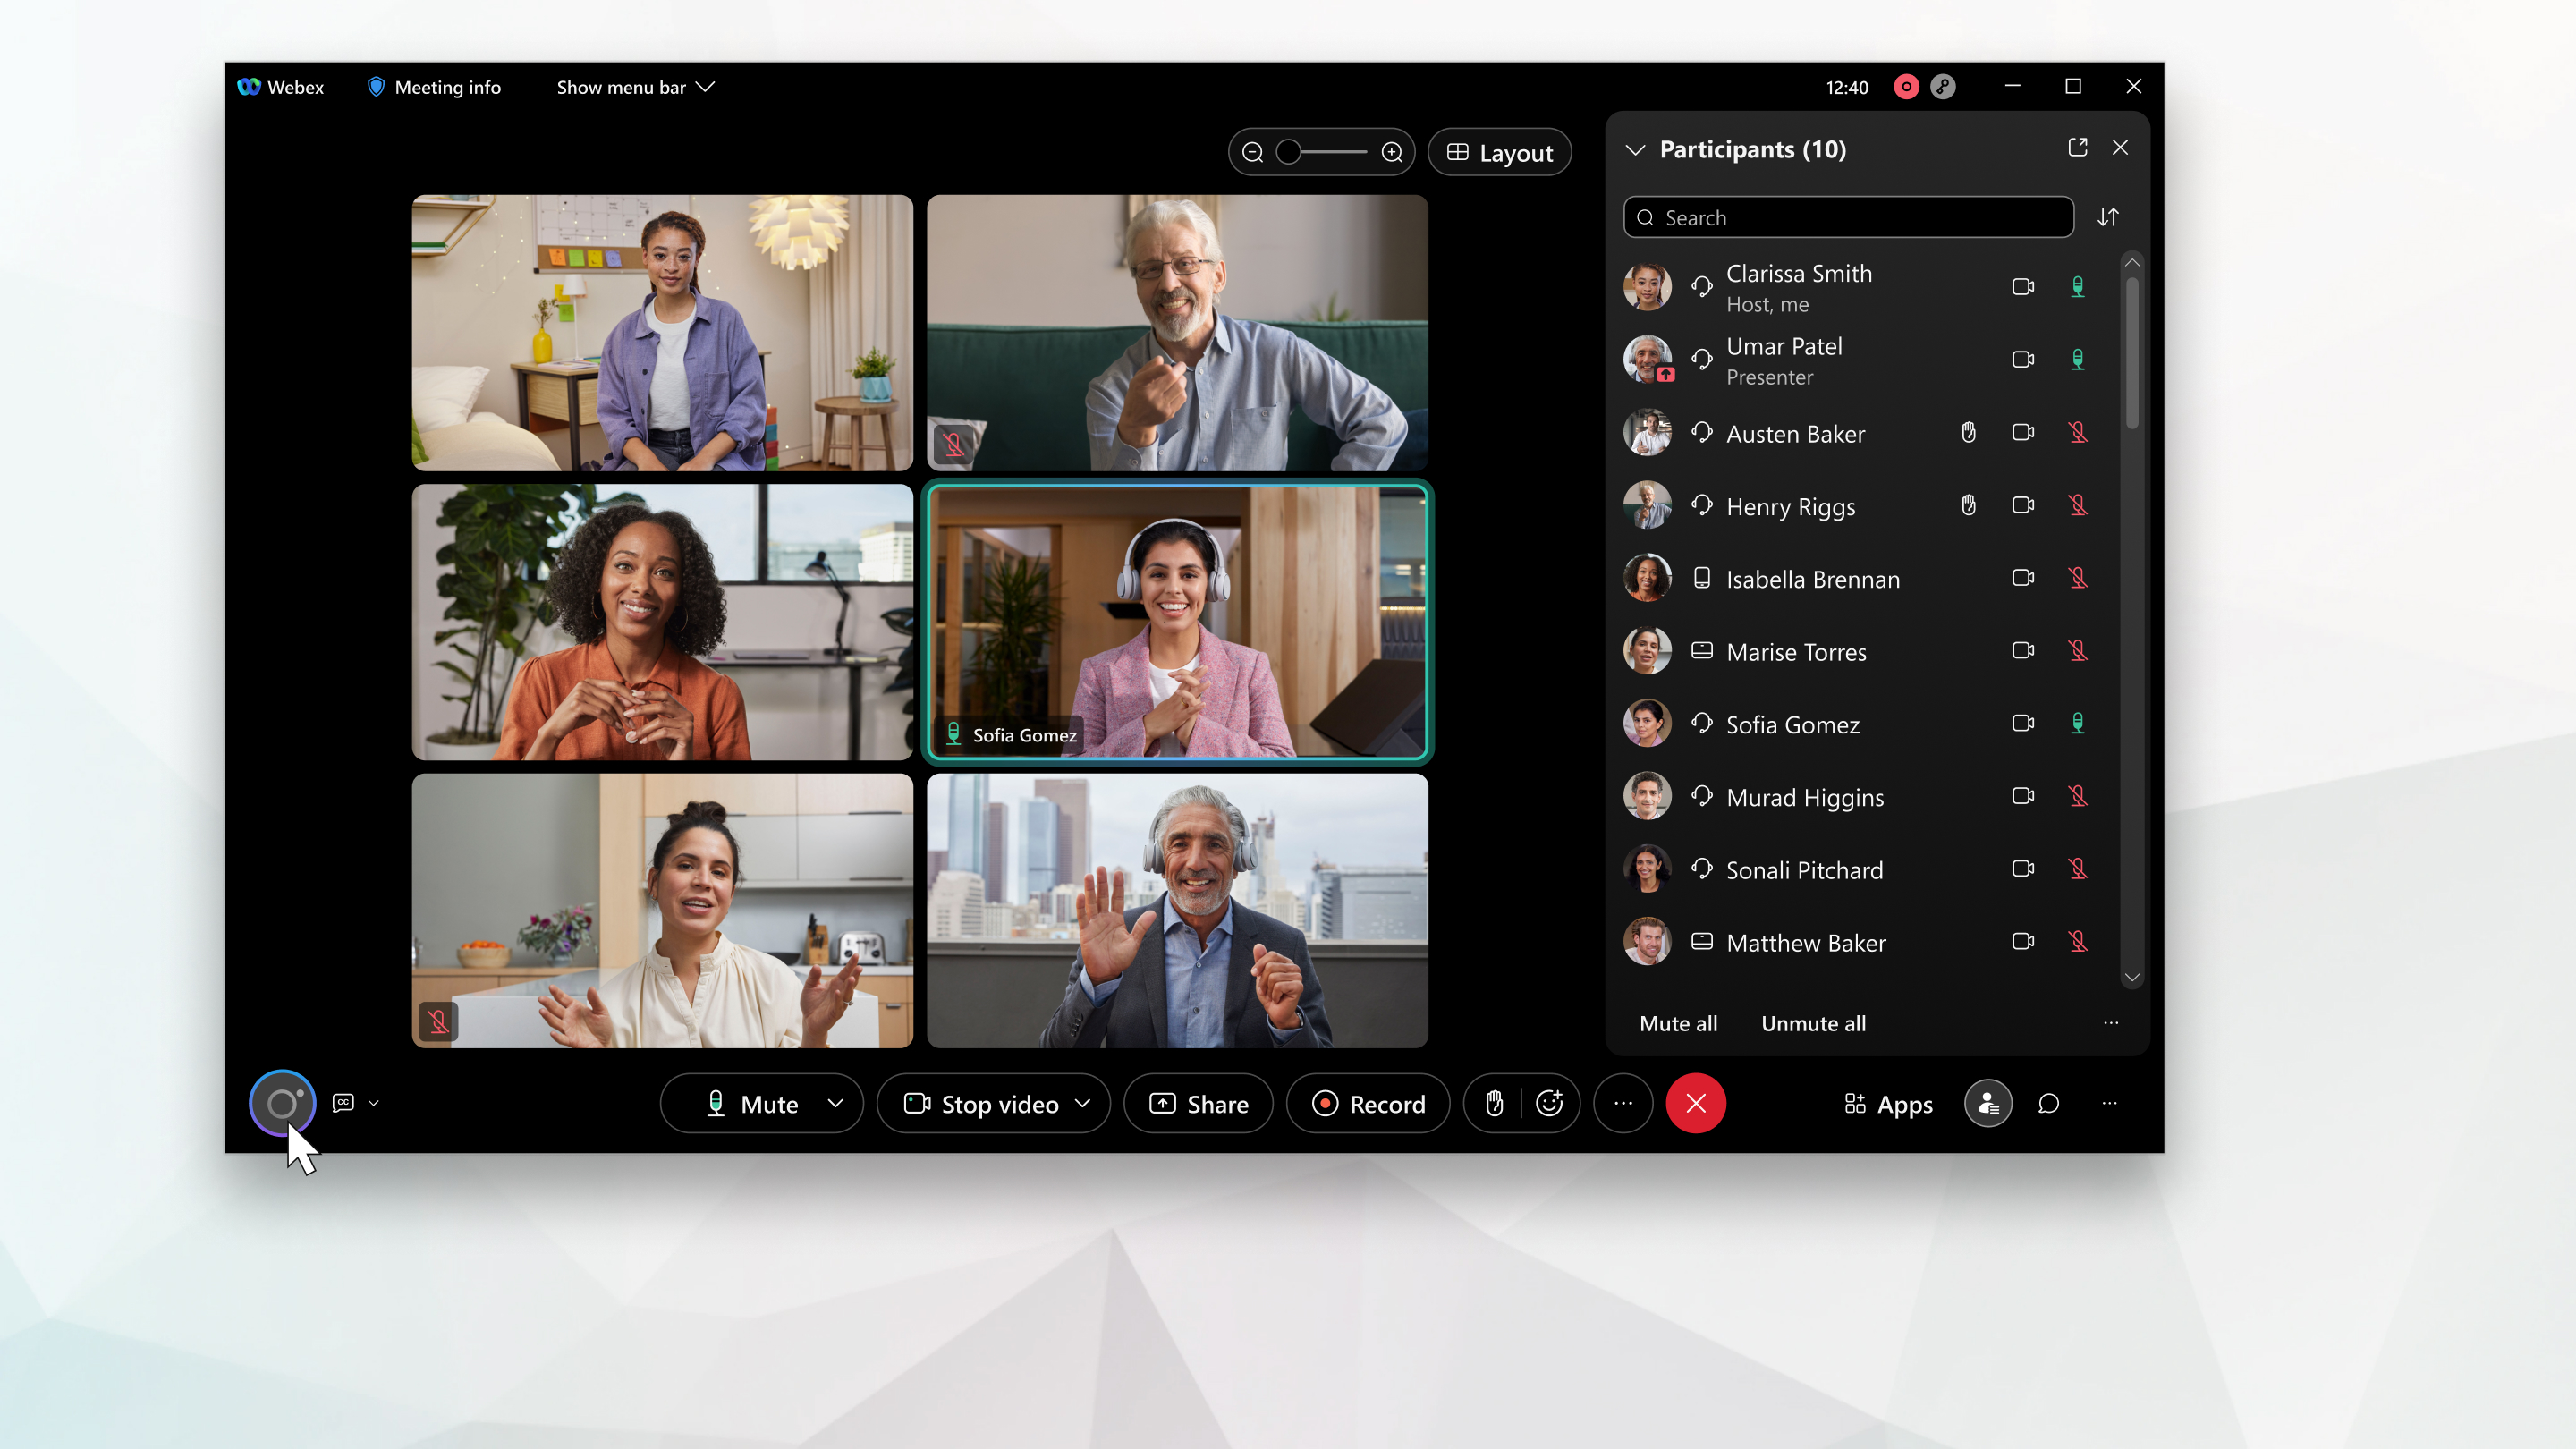This screenshot has width=2576, height=1449.
Task: Toggle video for Austen Baker participant
Action: tap(2022, 434)
